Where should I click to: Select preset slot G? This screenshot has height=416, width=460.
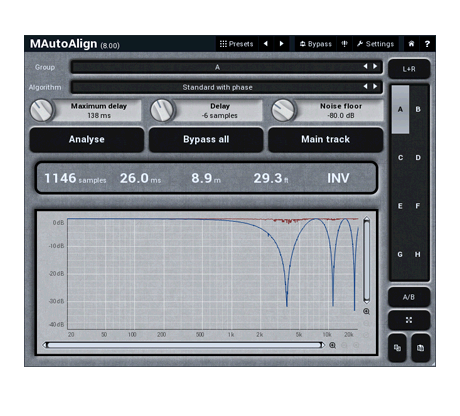point(400,254)
